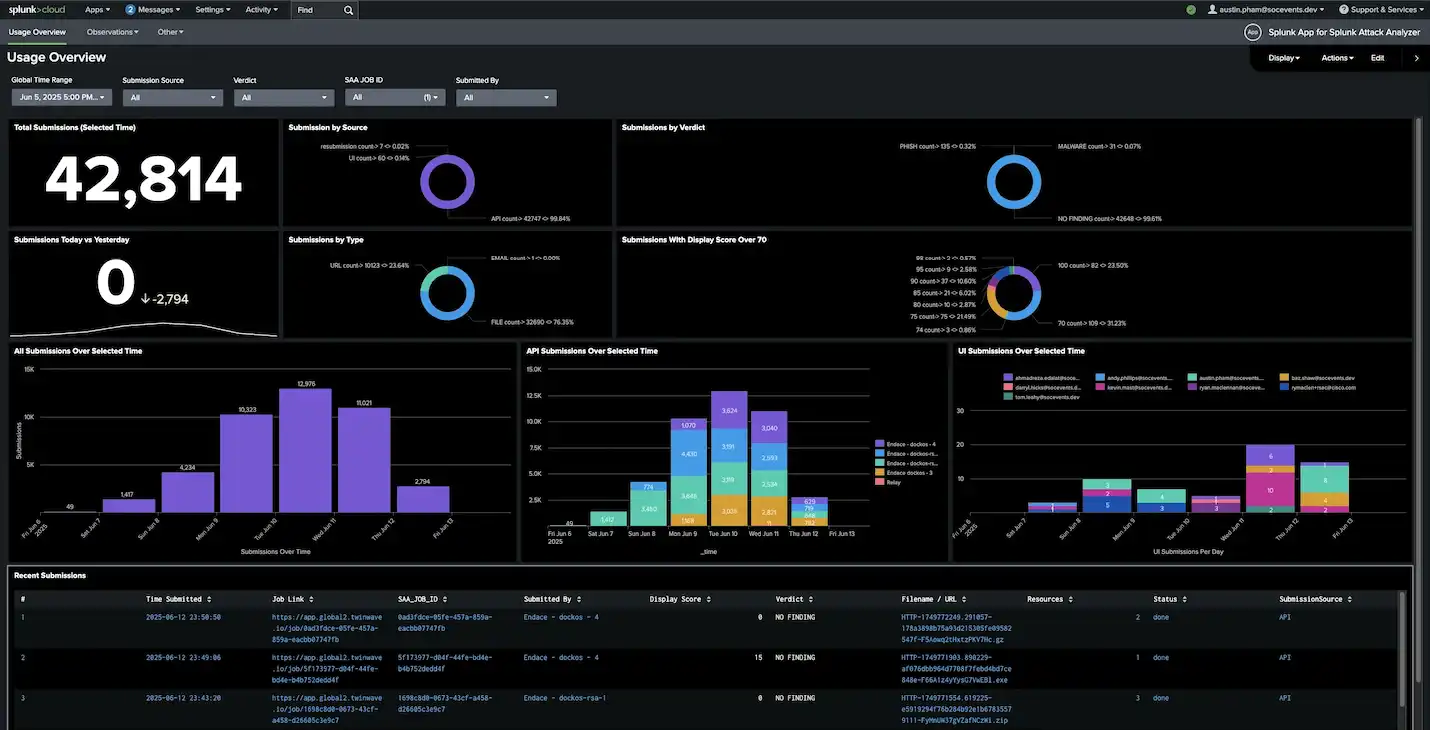The image size is (1430, 730).
Task: Click the Support & Services question mark icon
Action: coord(1344,10)
